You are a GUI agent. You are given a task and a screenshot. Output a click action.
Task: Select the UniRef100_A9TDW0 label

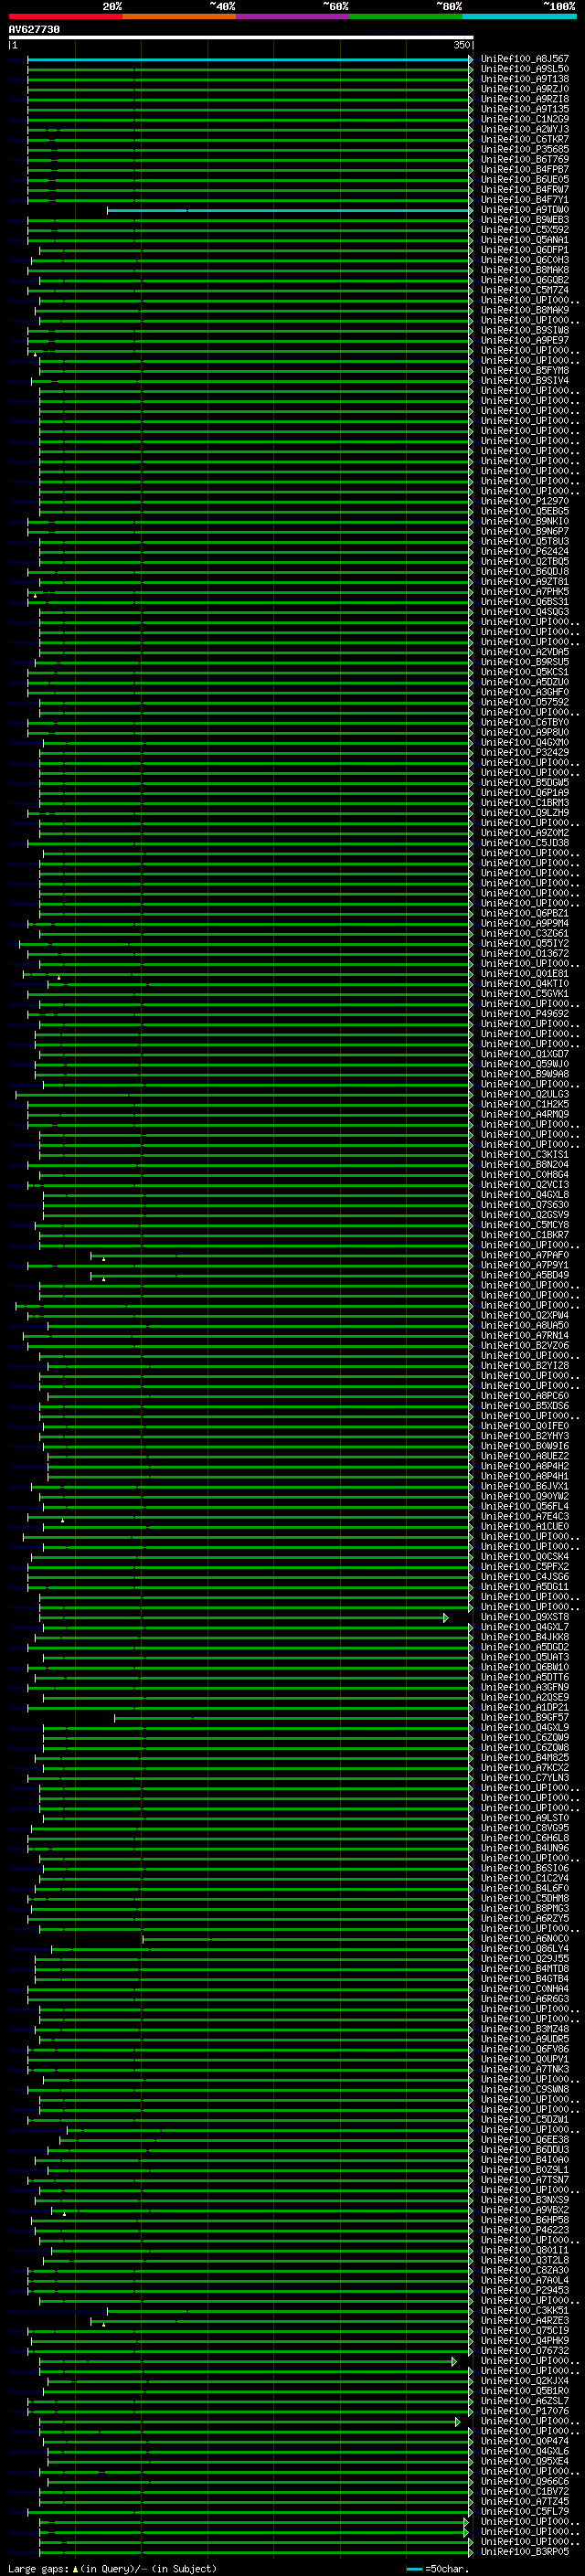(x=525, y=210)
